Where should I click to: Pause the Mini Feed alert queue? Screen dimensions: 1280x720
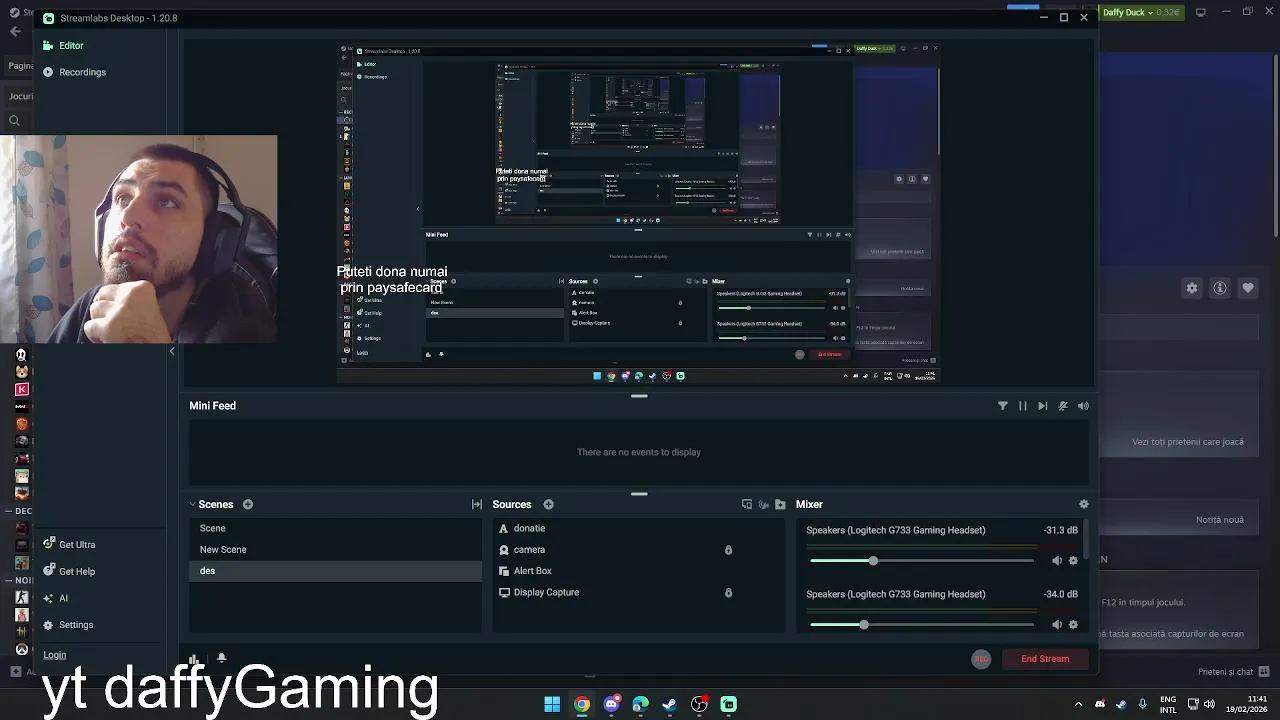[1022, 406]
